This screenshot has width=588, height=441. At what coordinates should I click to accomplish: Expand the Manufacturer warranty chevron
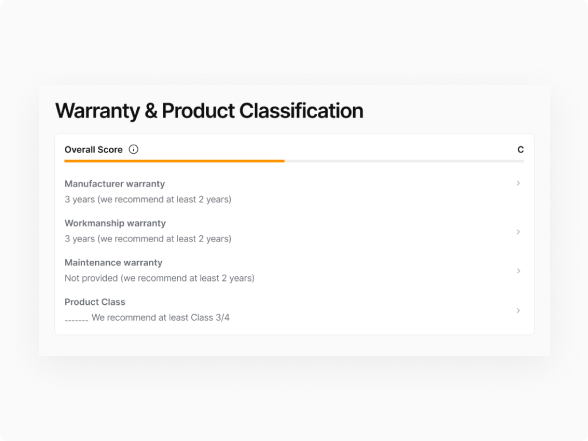[518, 183]
